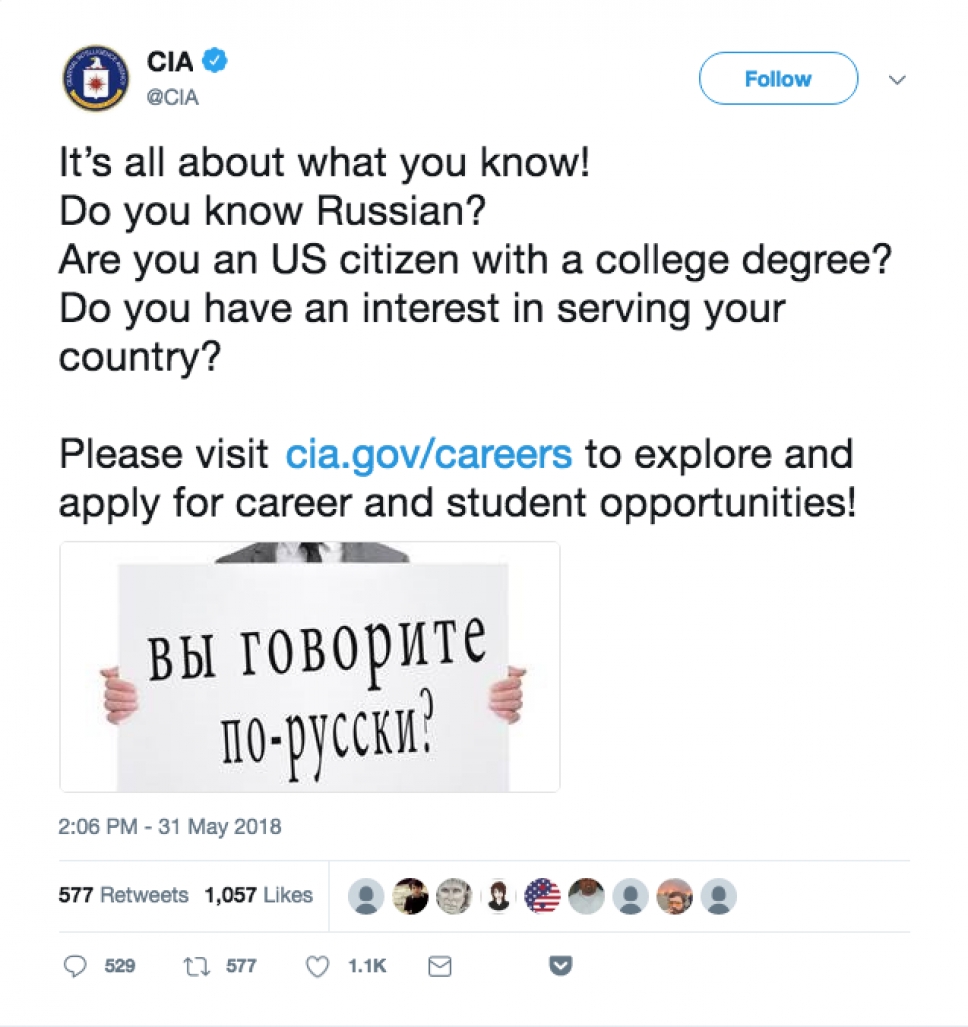Save tweet with the Pocket icon
The height and width of the screenshot is (1027, 968).
tap(561, 966)
